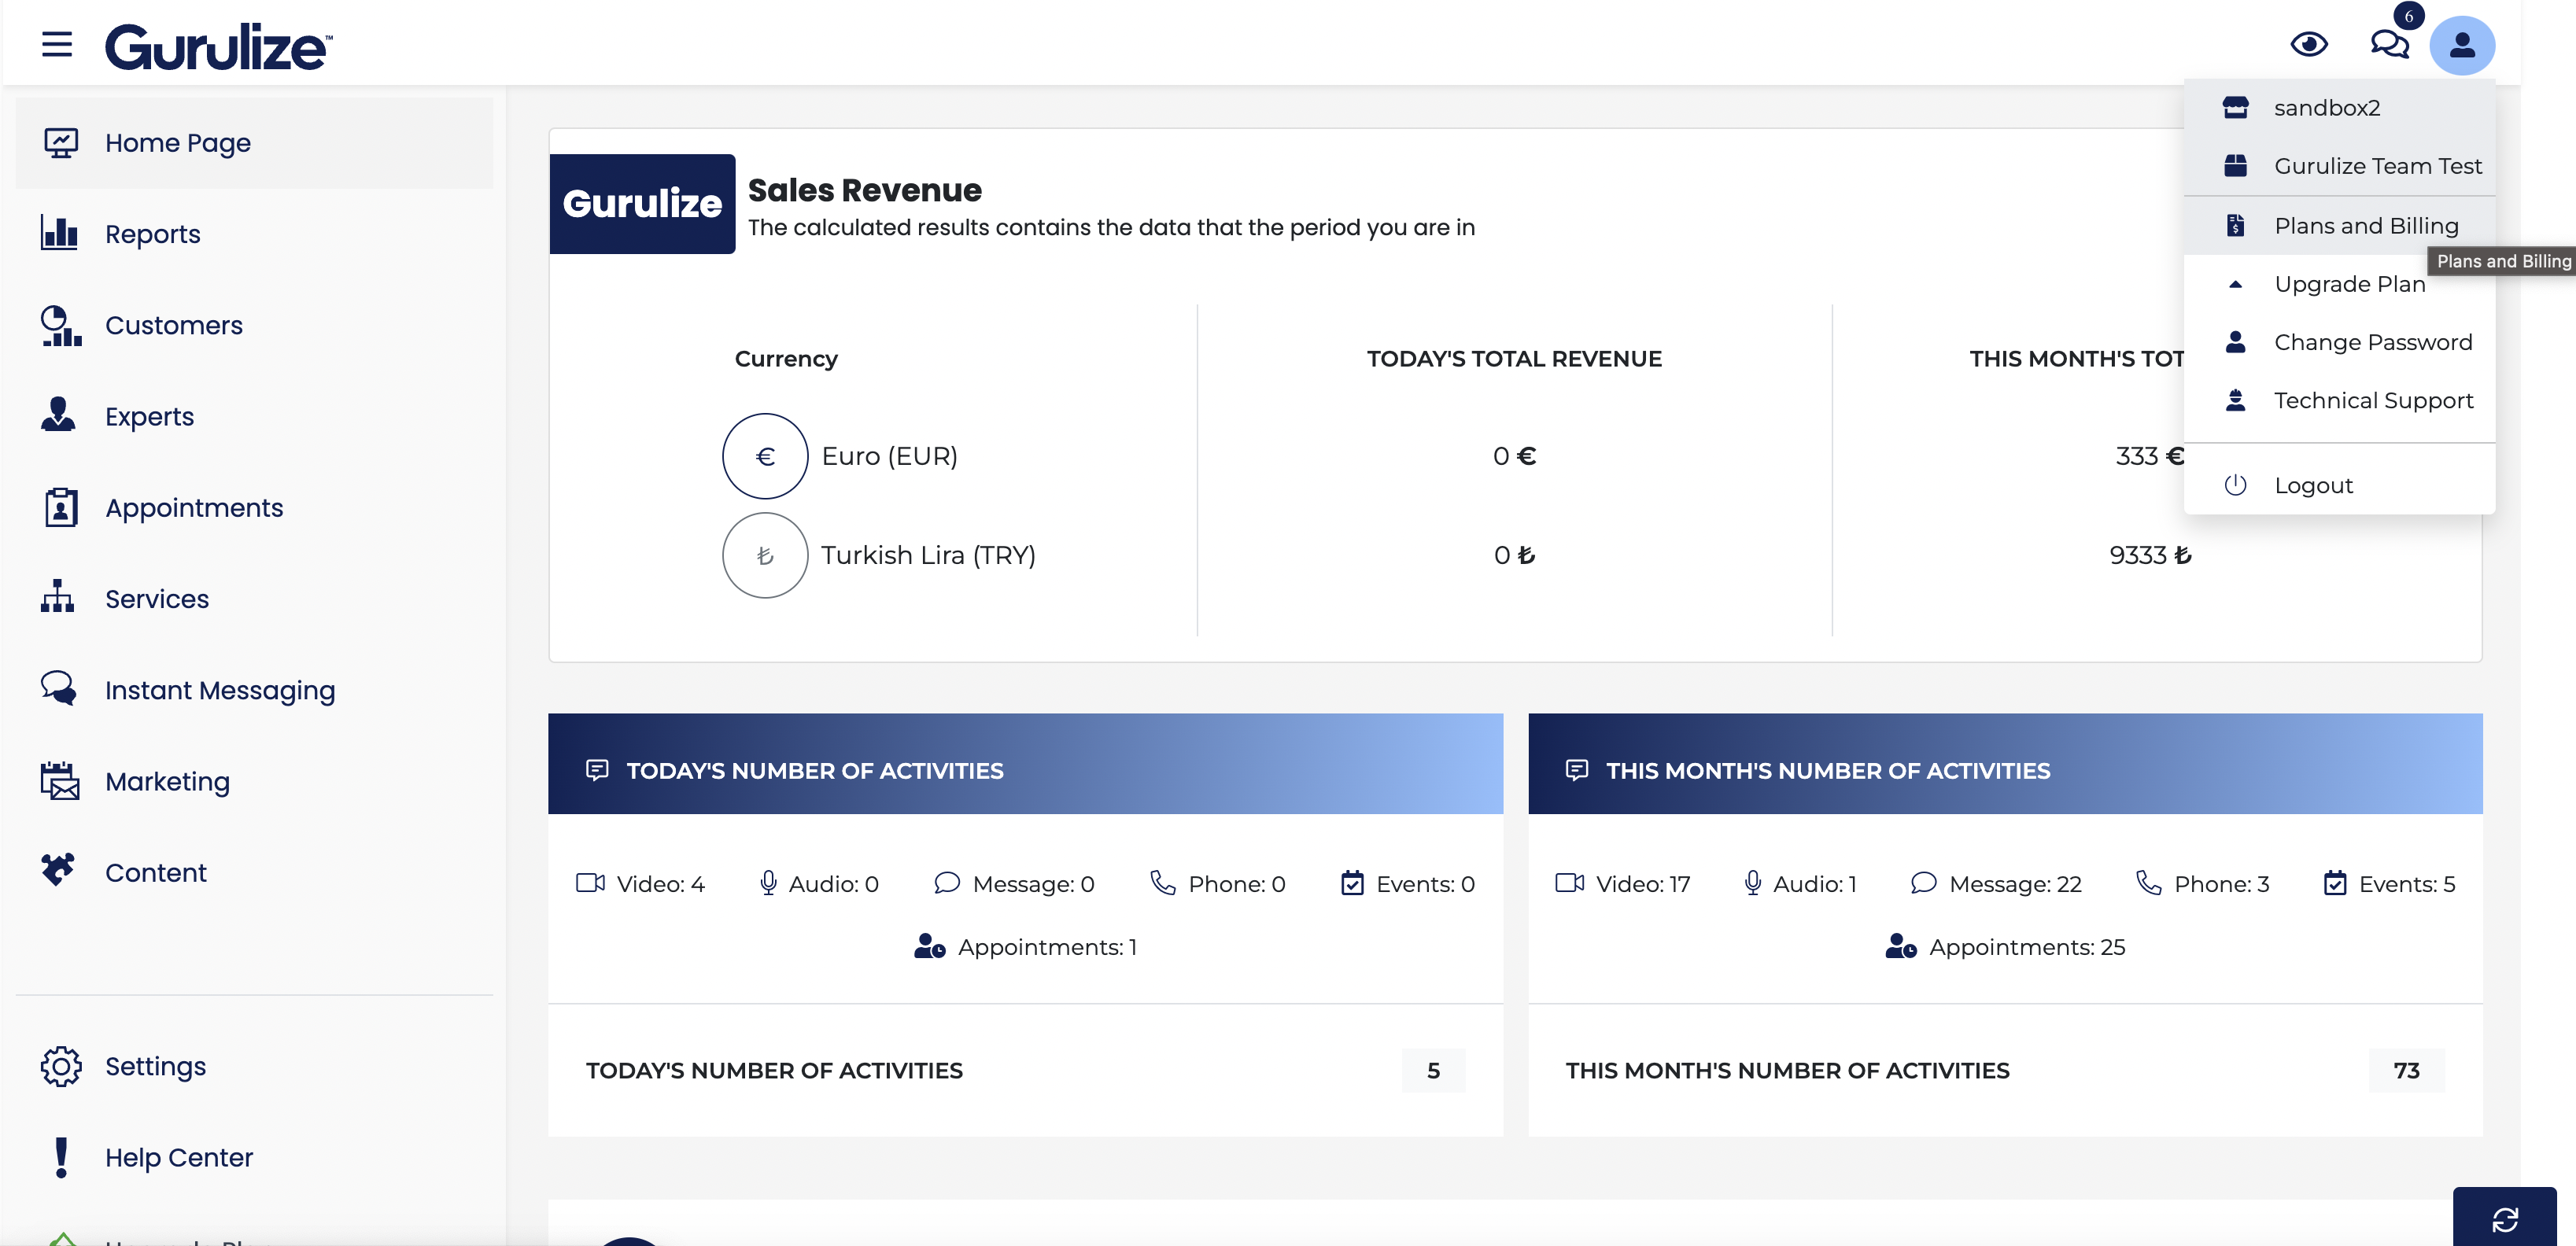Screen dimensions: 2576x1246
Task: Select the Turkish Lira currency circle
Action: (x=765, y=555)
